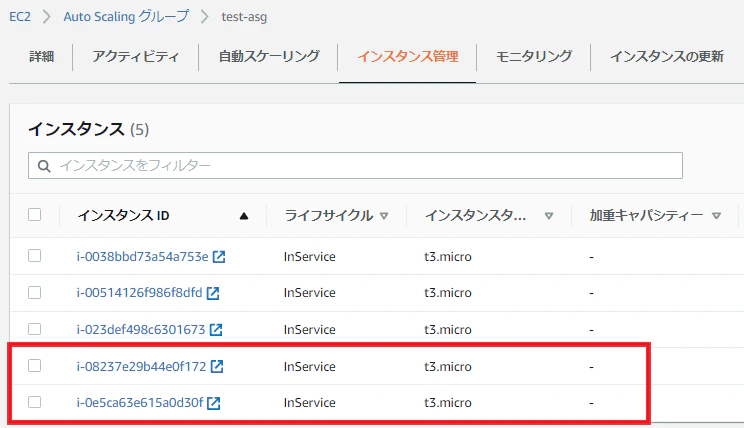
Task: Open instance link i-0e5ca63e615a0d30f
Action: [x=140, y=403]
